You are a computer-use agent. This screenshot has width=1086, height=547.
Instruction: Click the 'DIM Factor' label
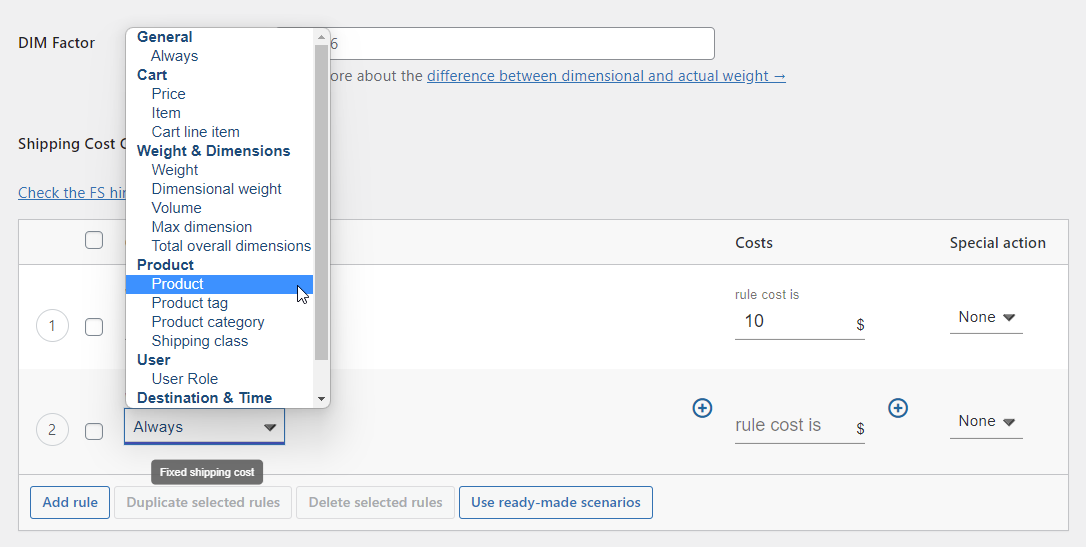point(56,43)
